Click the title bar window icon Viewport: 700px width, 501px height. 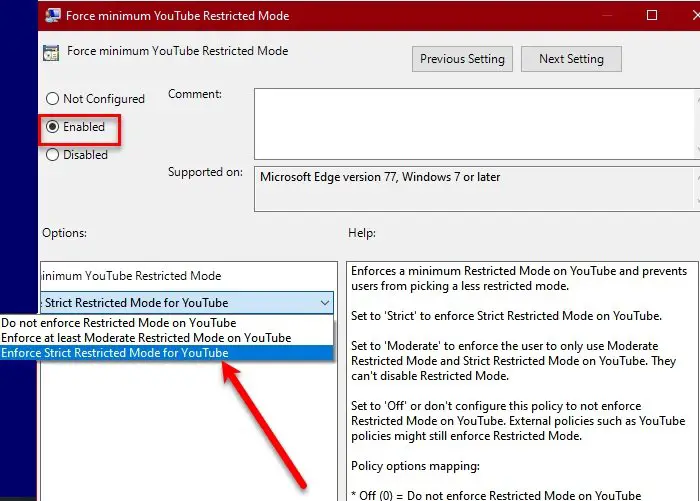tap(53, 16)
